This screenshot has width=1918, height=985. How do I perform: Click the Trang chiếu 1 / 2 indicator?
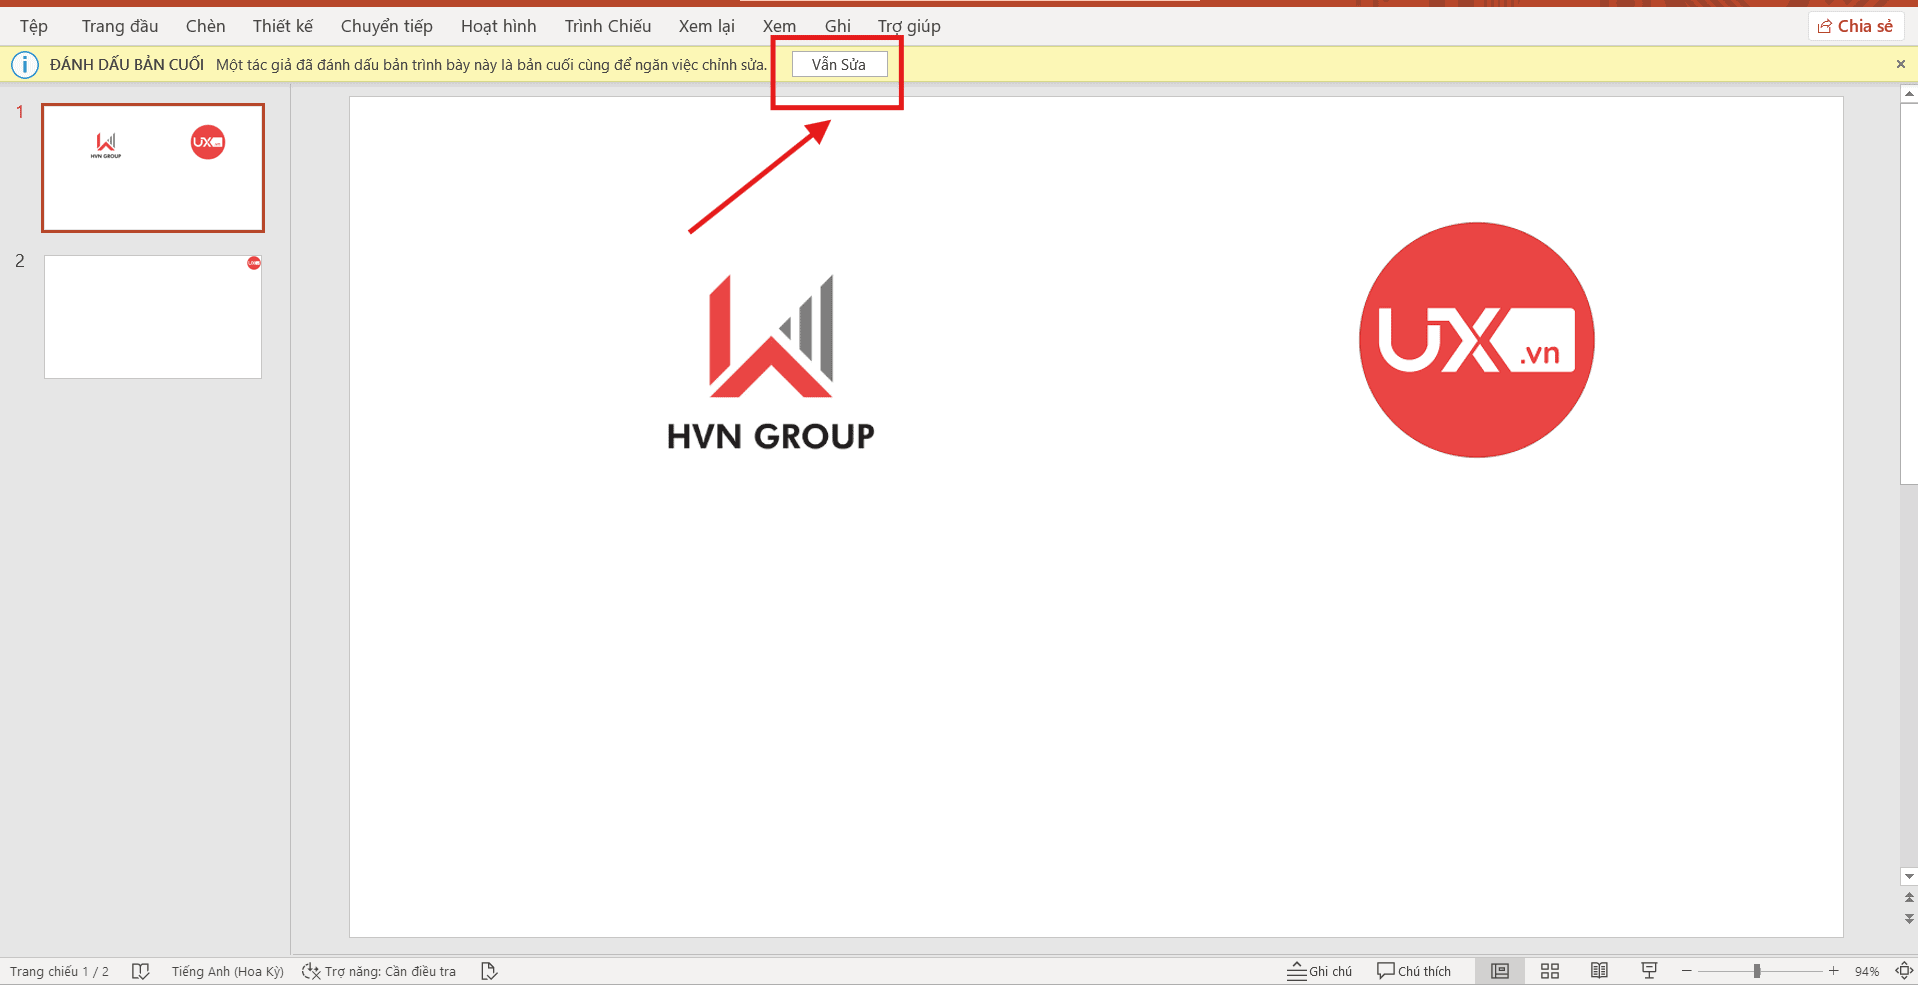tap(59, 971)
